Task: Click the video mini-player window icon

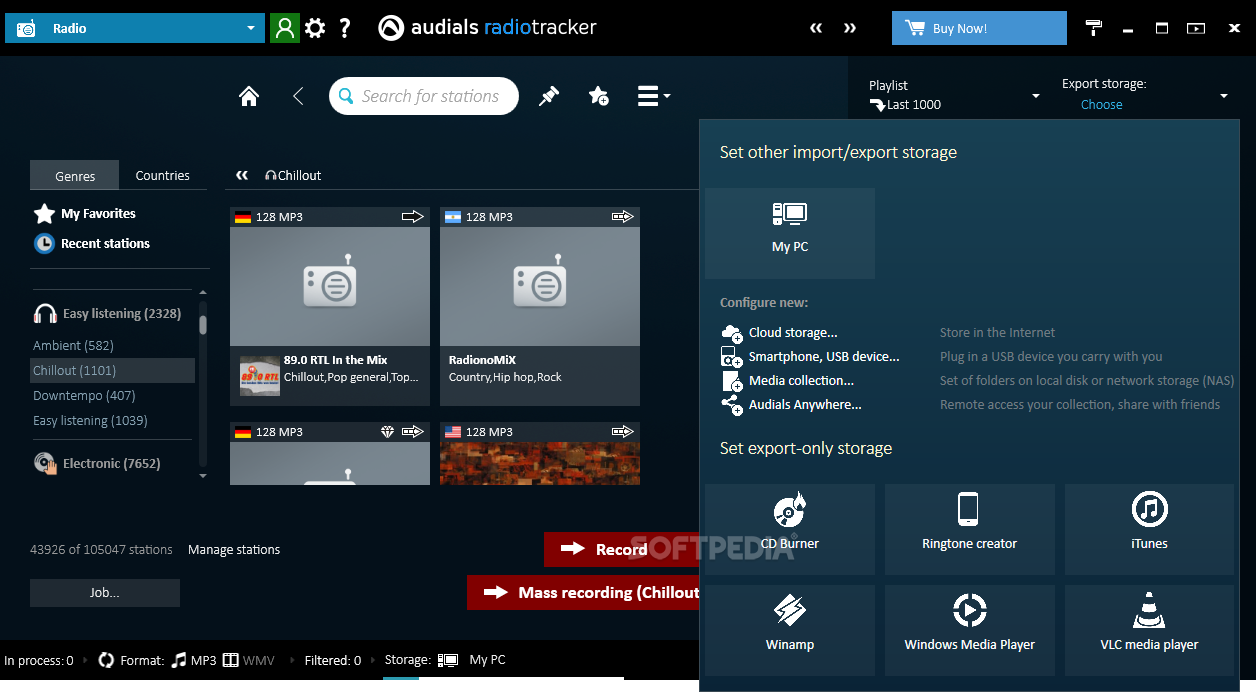Action: coord(1196,28)
